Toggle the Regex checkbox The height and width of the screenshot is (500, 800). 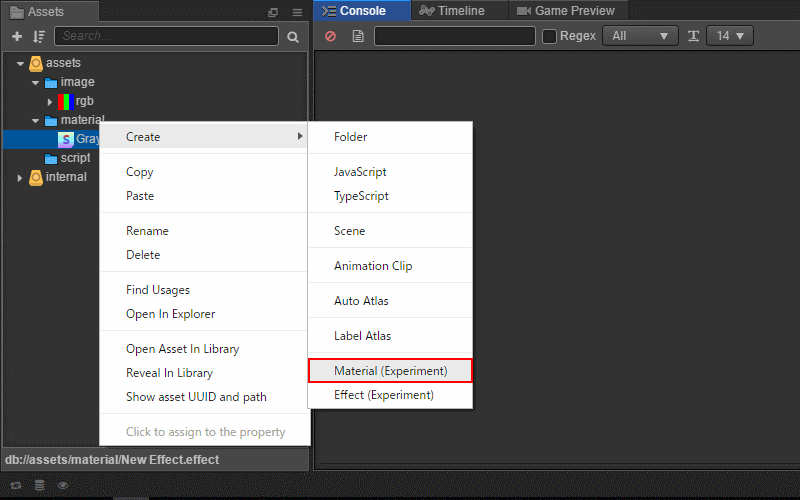click(x=549, y=36)
